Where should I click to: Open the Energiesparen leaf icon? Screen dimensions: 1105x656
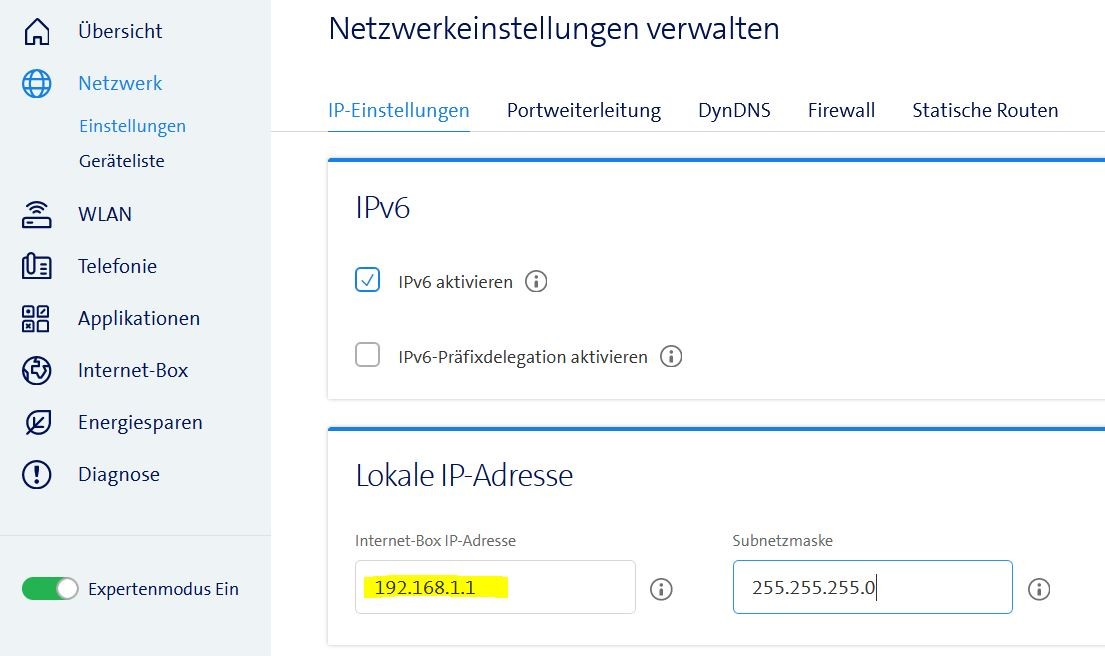tap(36, 422)
